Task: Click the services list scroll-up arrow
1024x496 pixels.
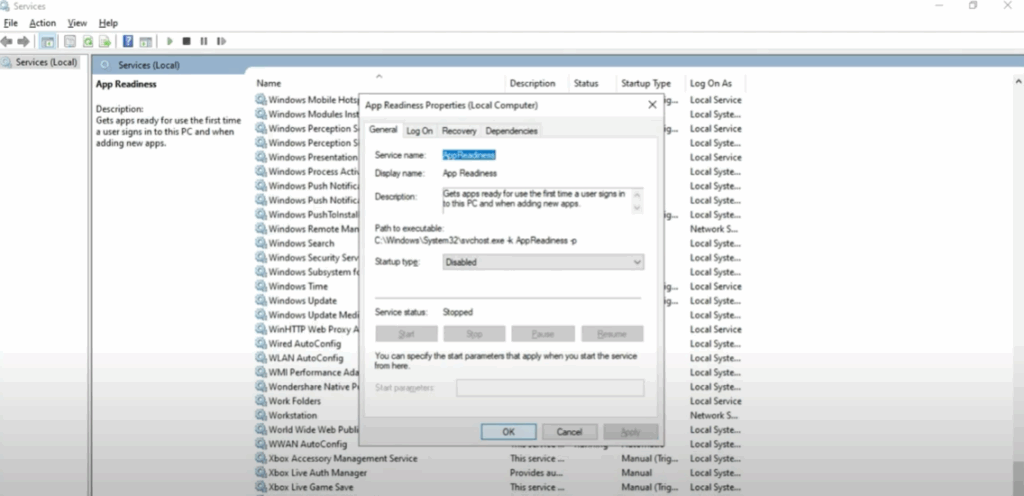Action: (1017, 82)
